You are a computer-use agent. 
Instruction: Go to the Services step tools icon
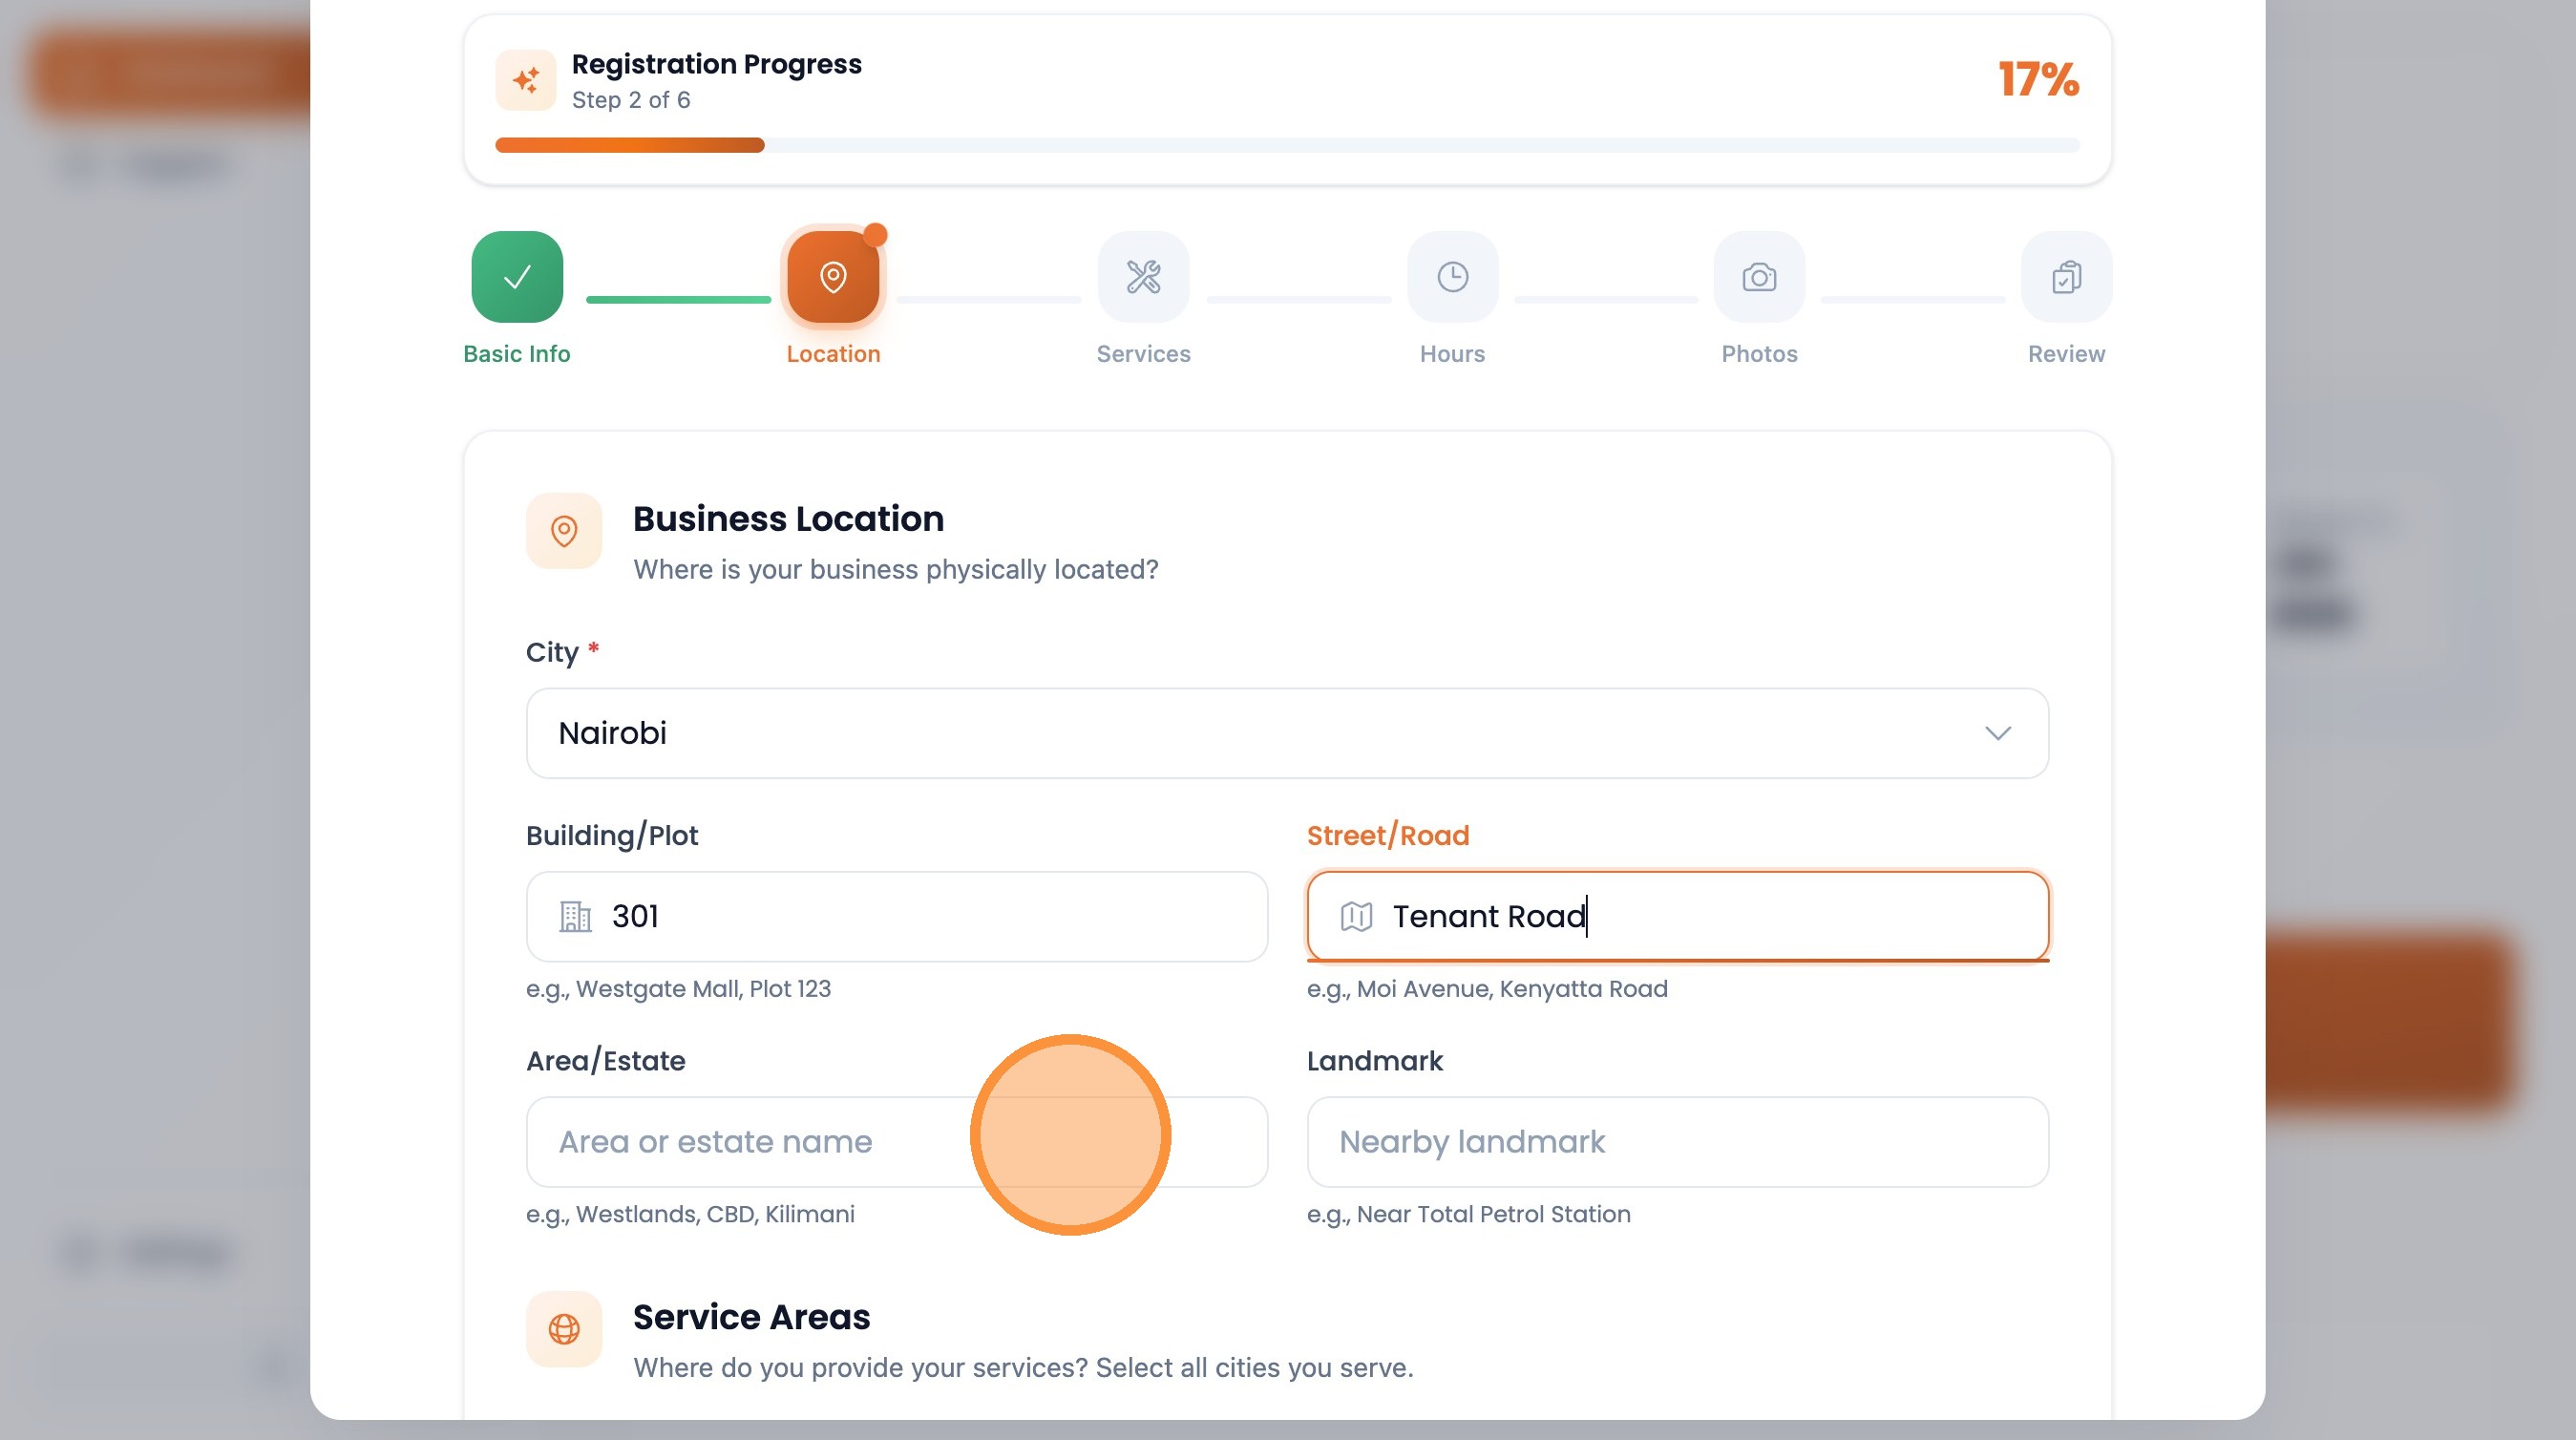(x=1143, y=277)
